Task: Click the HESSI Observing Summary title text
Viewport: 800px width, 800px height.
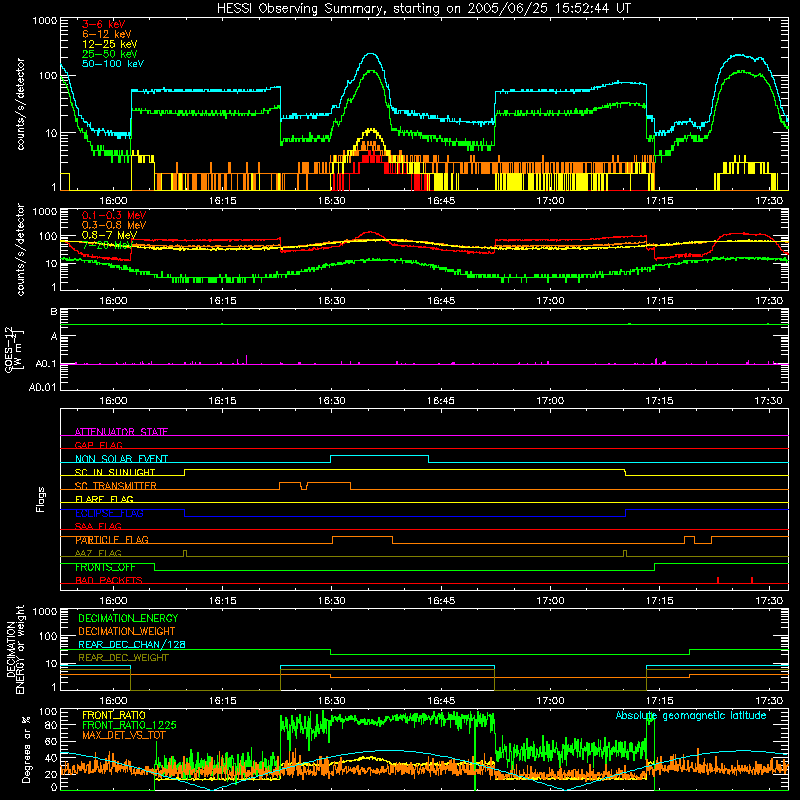Action: tap(424, 8)
